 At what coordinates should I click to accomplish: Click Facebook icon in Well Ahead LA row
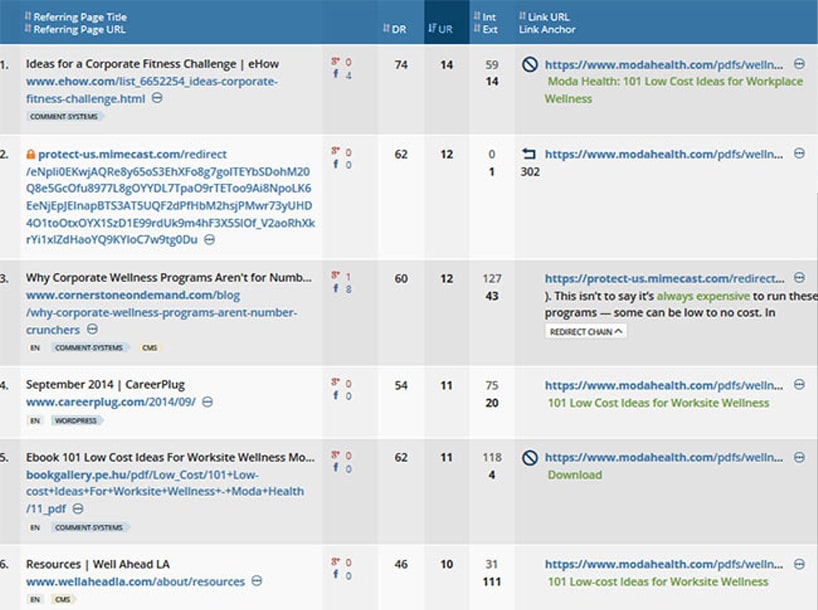coord(335,575)
